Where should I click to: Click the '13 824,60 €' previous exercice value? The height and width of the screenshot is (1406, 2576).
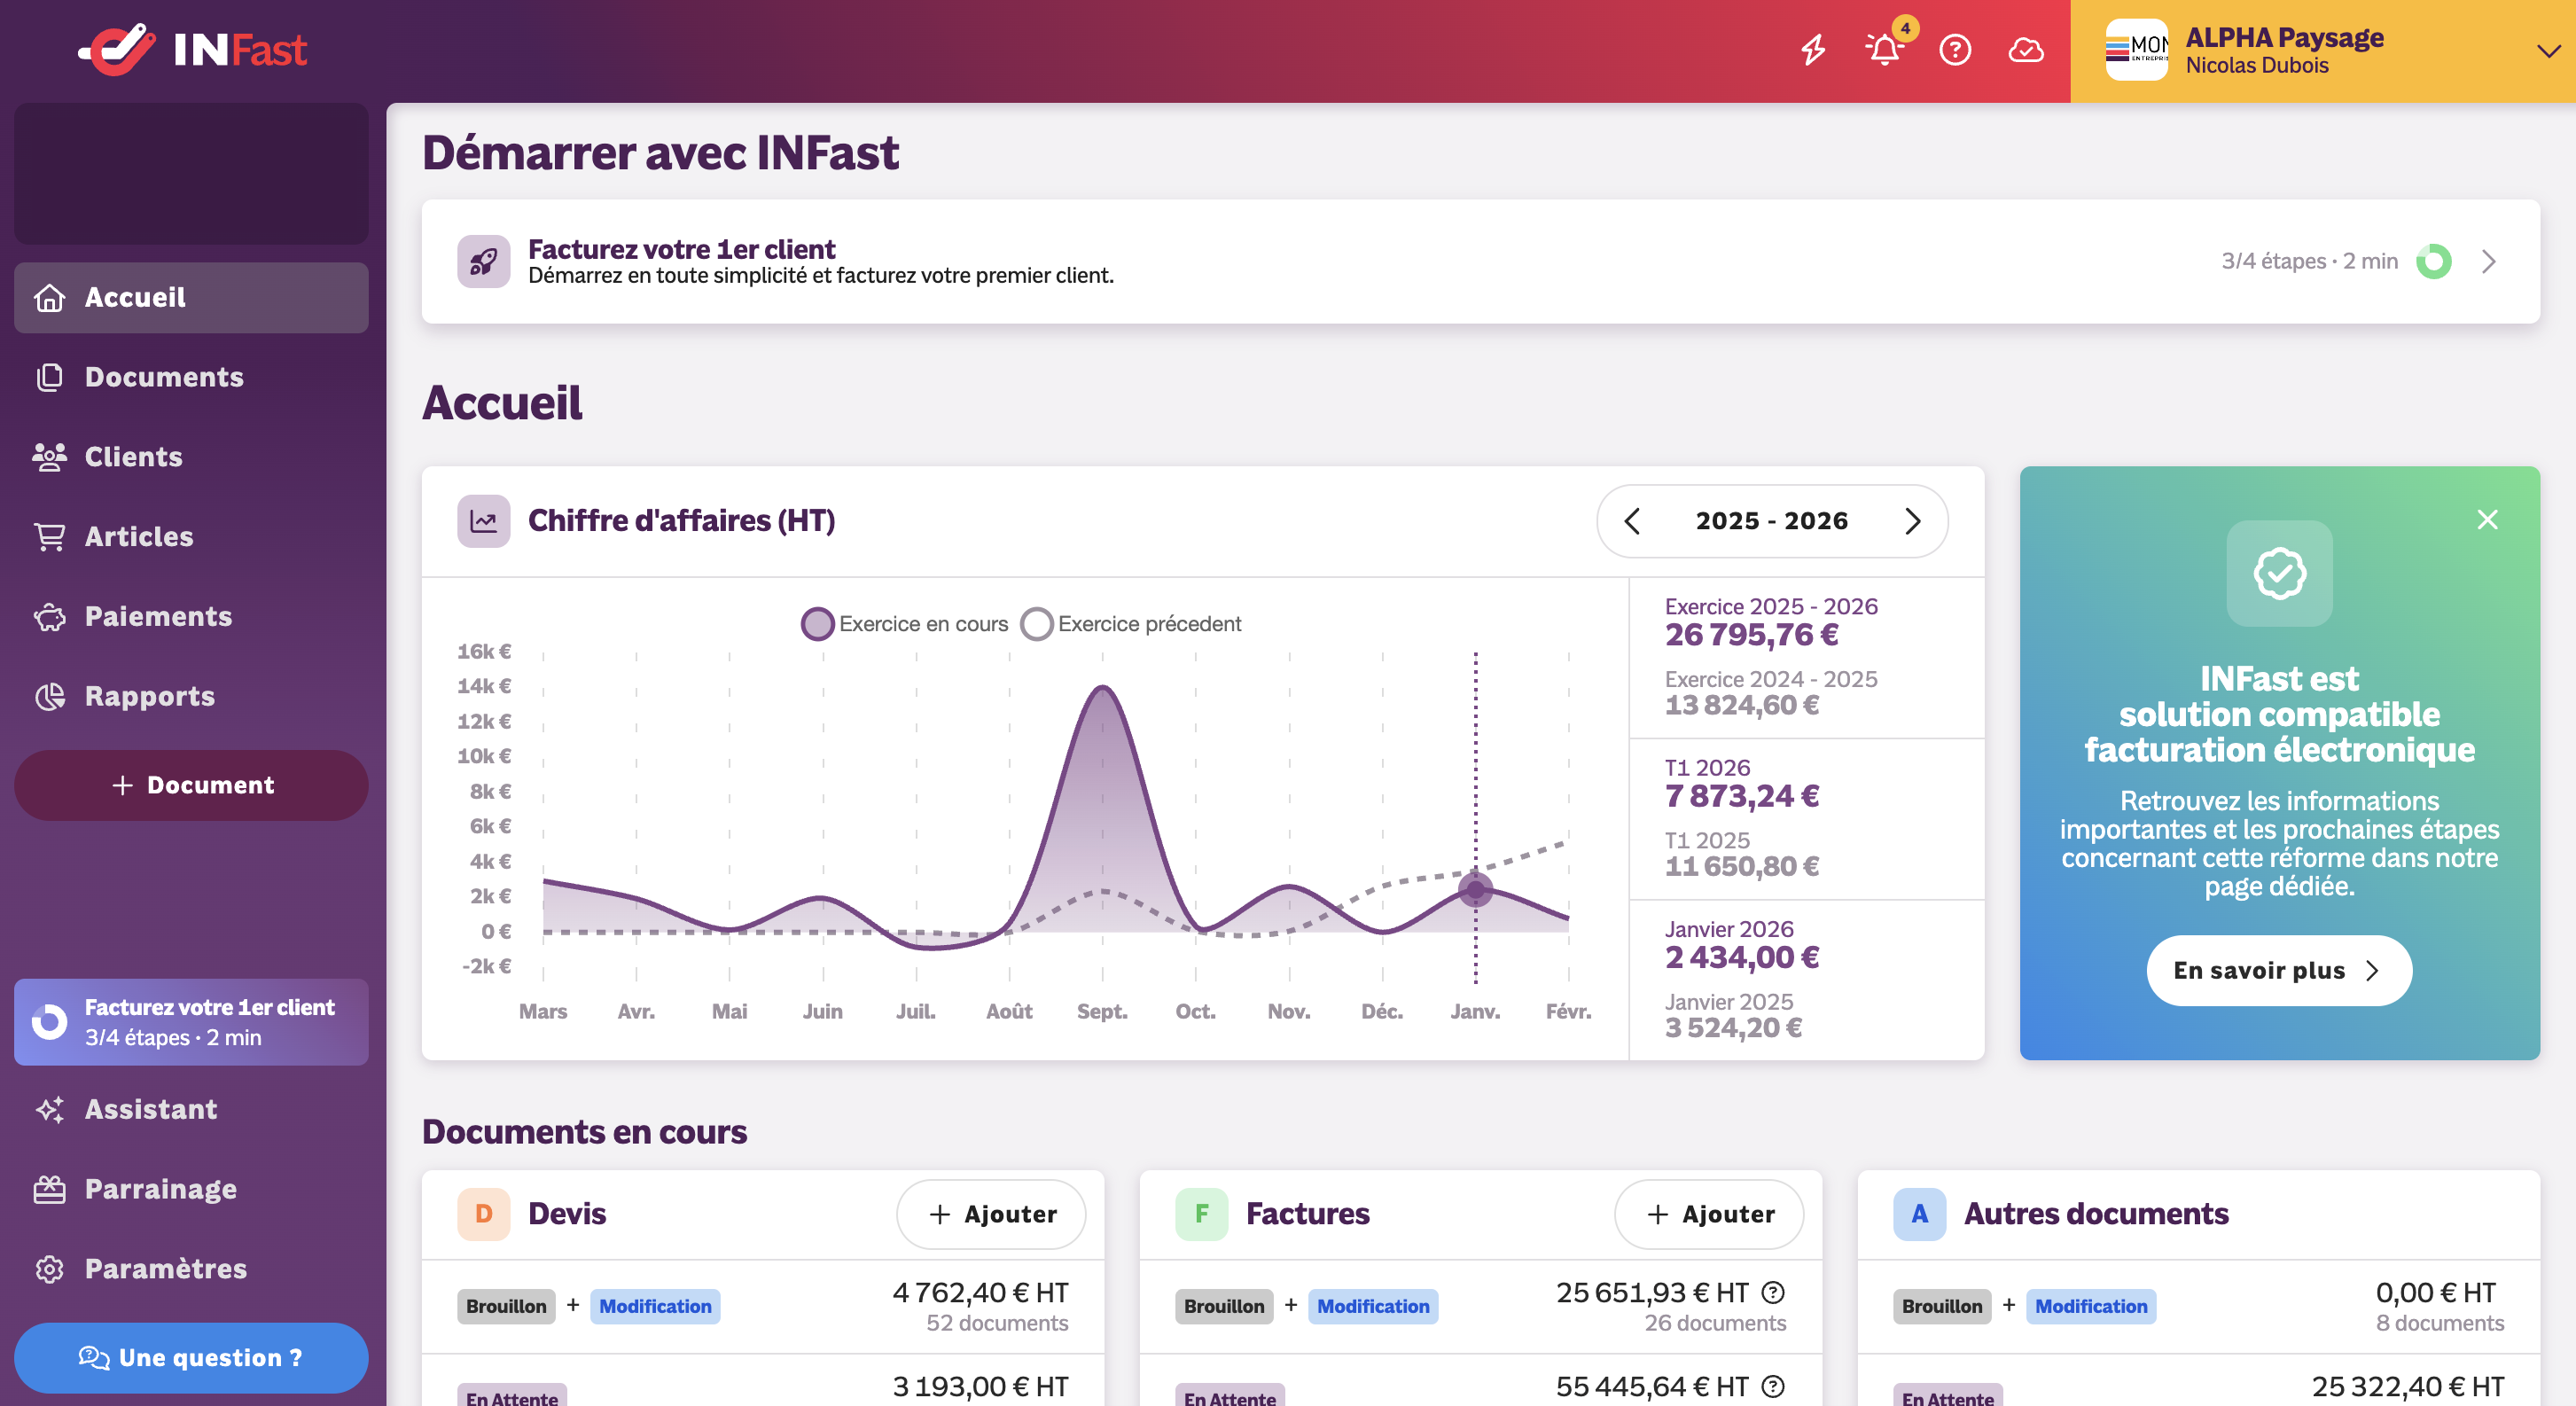(x=1742, y=706)
